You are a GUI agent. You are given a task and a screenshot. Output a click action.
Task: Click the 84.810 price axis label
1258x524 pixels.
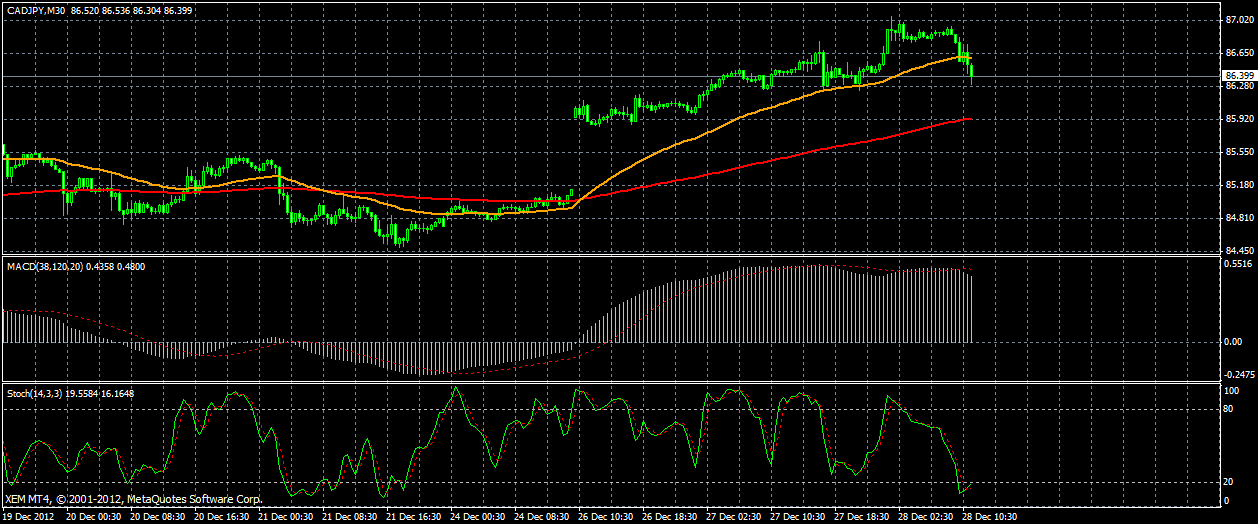1238,218
